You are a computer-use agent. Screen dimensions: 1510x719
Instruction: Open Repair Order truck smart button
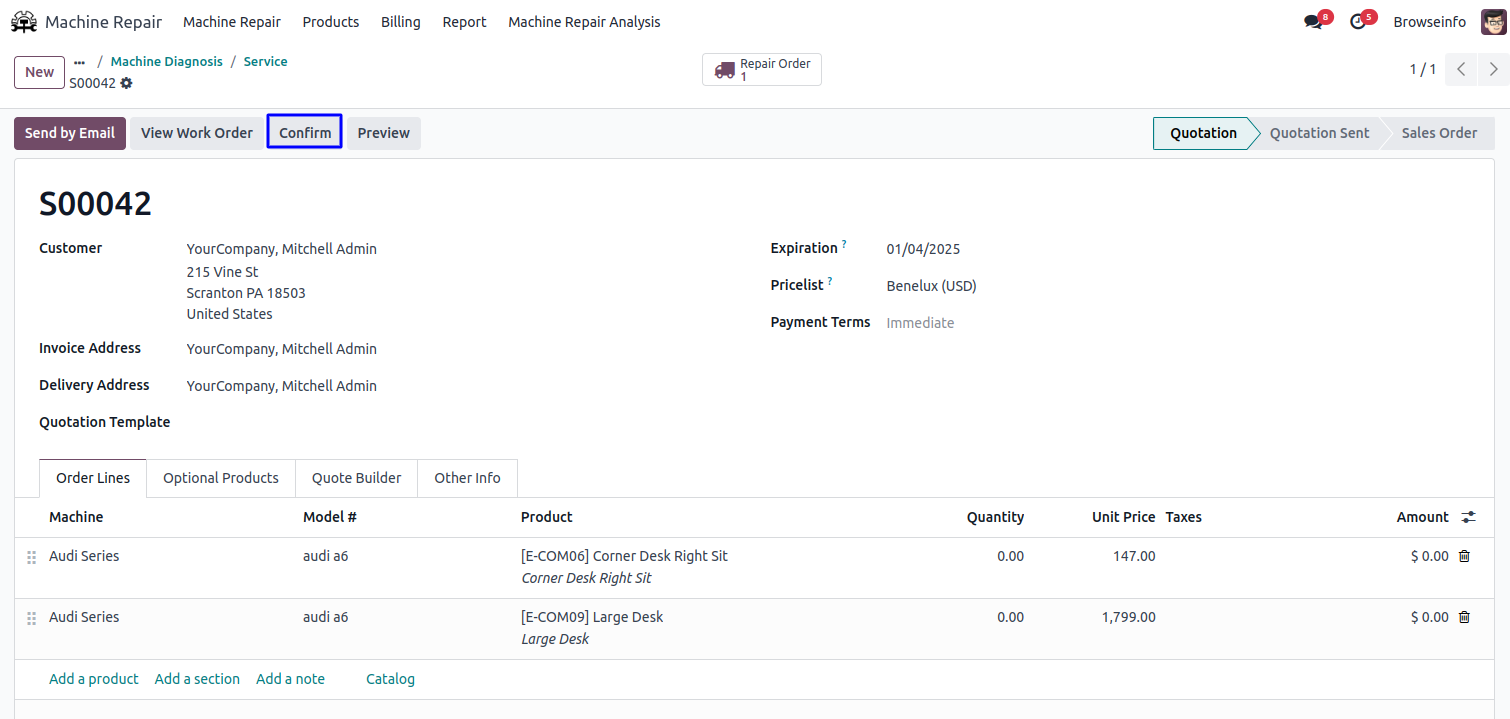pyautogui.click(x=762, y=70)
